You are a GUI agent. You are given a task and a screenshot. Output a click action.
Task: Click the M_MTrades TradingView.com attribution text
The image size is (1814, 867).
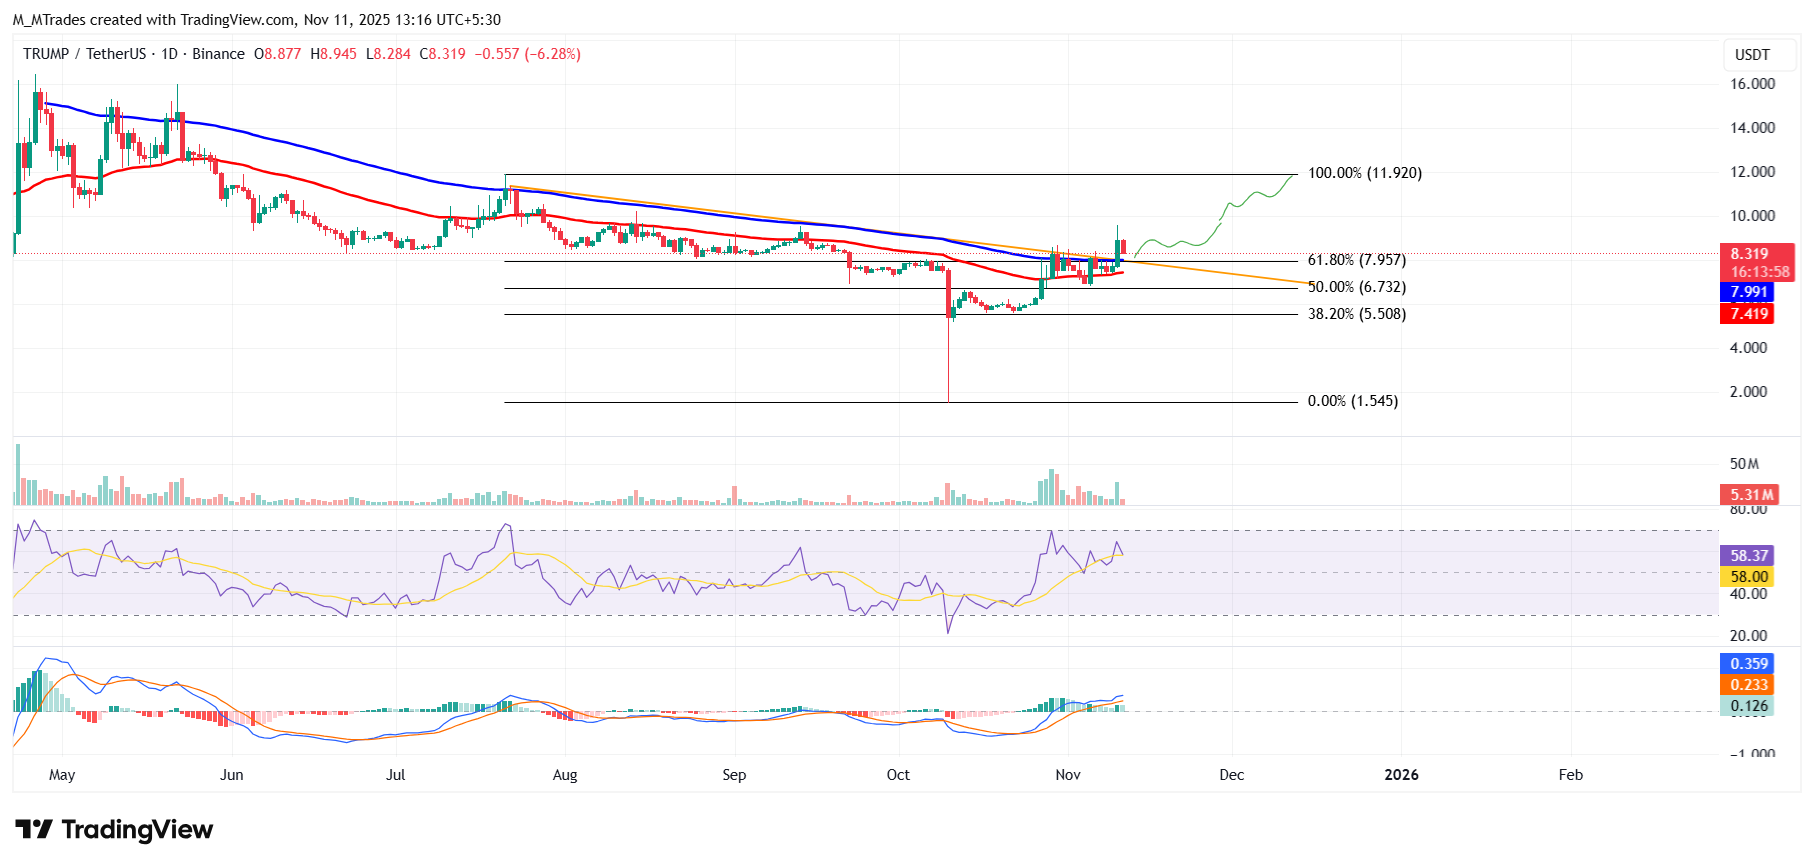pyautogui.click(x=257, y=20)
